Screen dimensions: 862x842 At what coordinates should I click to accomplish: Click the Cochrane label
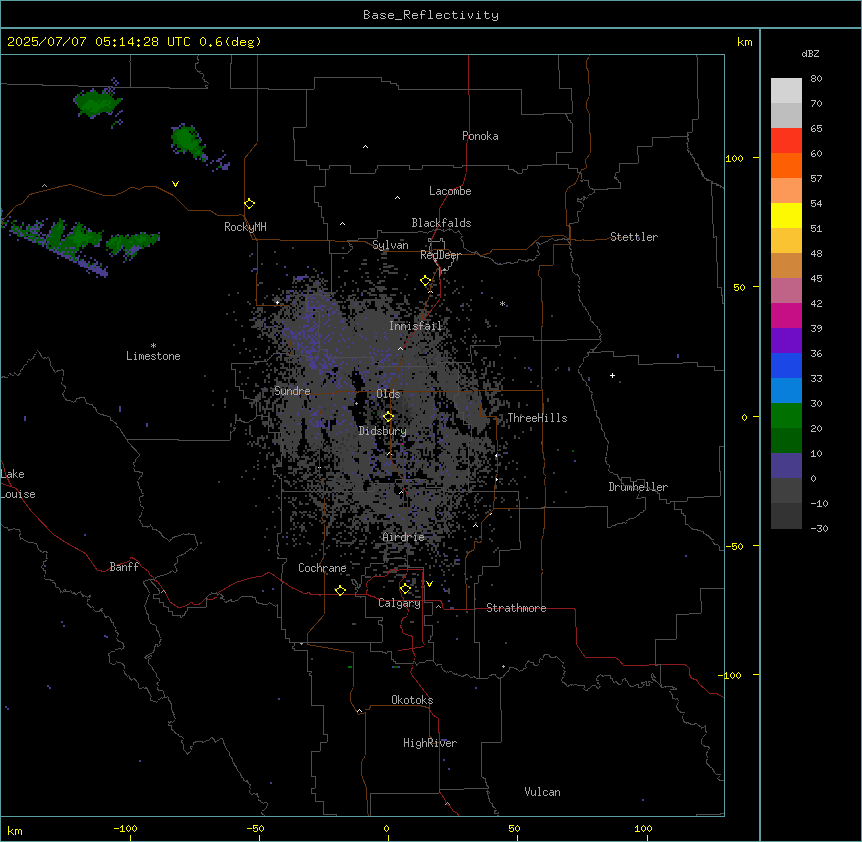(x=322, y=568)
